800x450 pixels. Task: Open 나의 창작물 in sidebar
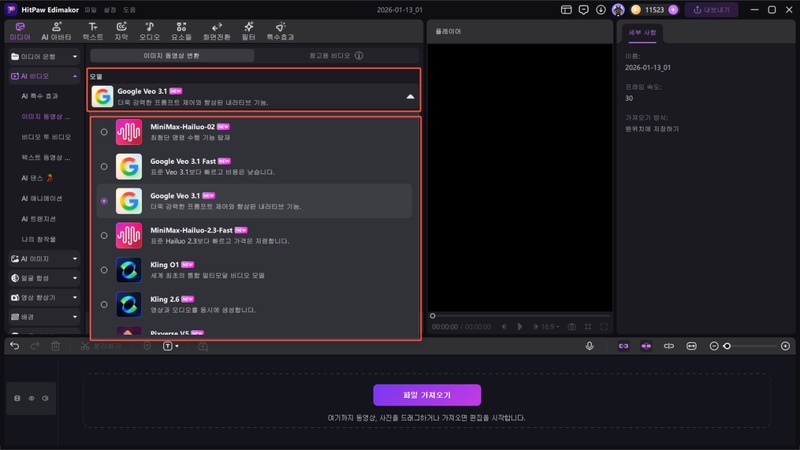38,239
